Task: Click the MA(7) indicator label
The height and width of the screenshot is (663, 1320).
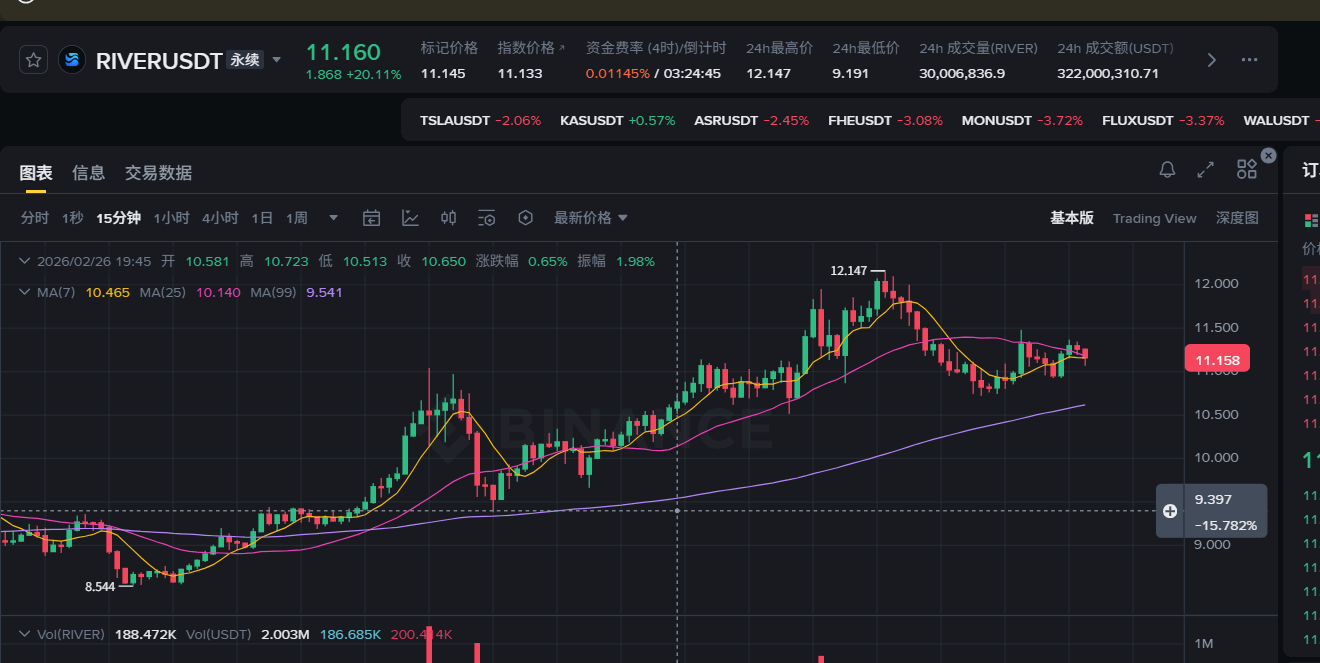Action: click(57, 292)
